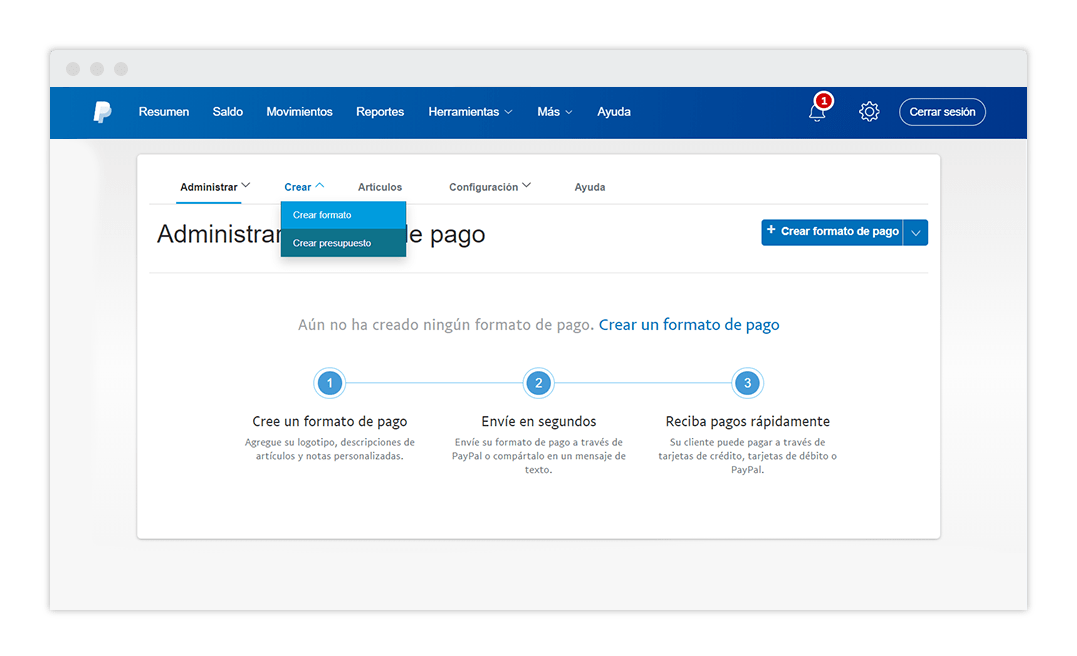Open arrow next to Crear formato de pago
The width and height of the screenshot is (1077, 656).
click(x=916, y=232)
